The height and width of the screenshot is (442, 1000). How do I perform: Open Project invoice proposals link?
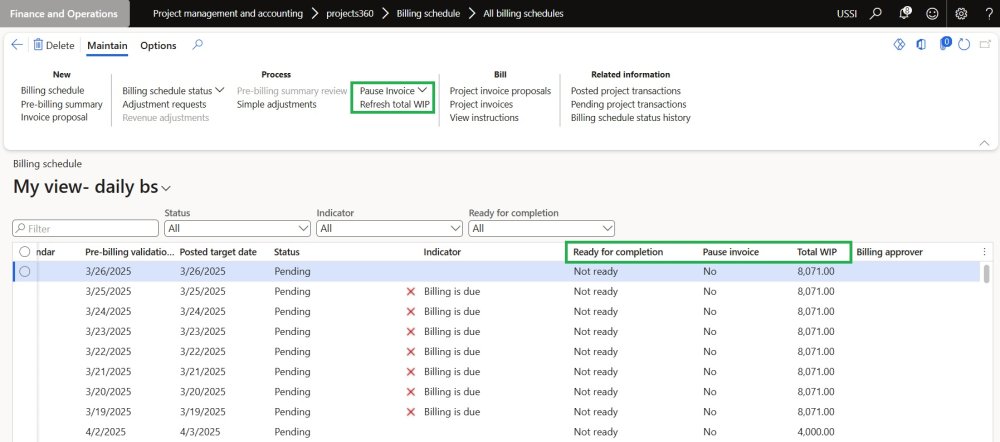[x=500, y=91]
